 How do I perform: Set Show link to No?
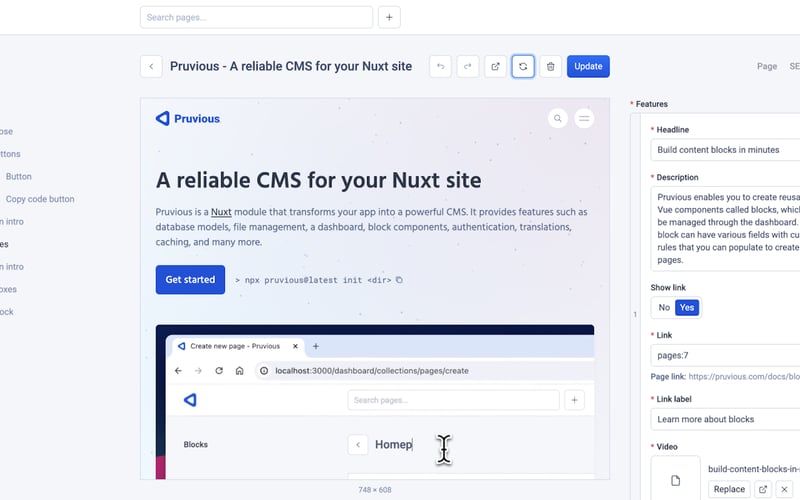[664, 308]
